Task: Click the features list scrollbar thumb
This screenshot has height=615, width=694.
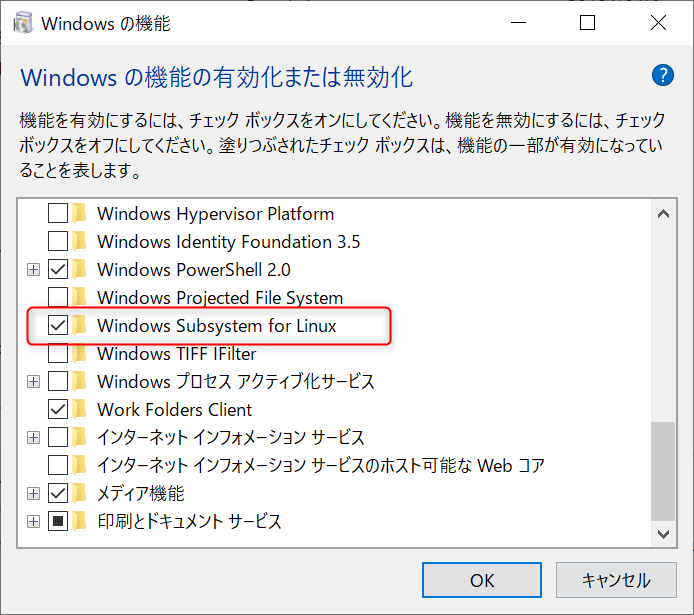Action: pos(663,472)
